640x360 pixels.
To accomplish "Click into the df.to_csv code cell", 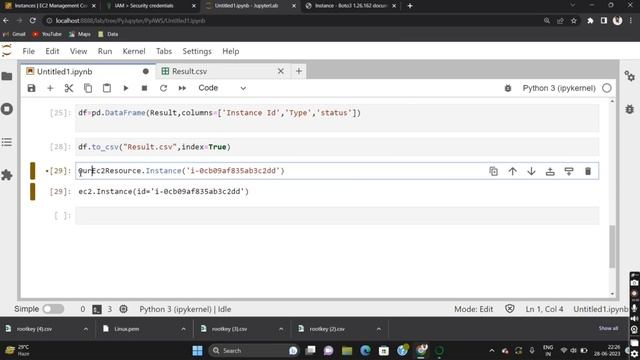I will point(337,147).
